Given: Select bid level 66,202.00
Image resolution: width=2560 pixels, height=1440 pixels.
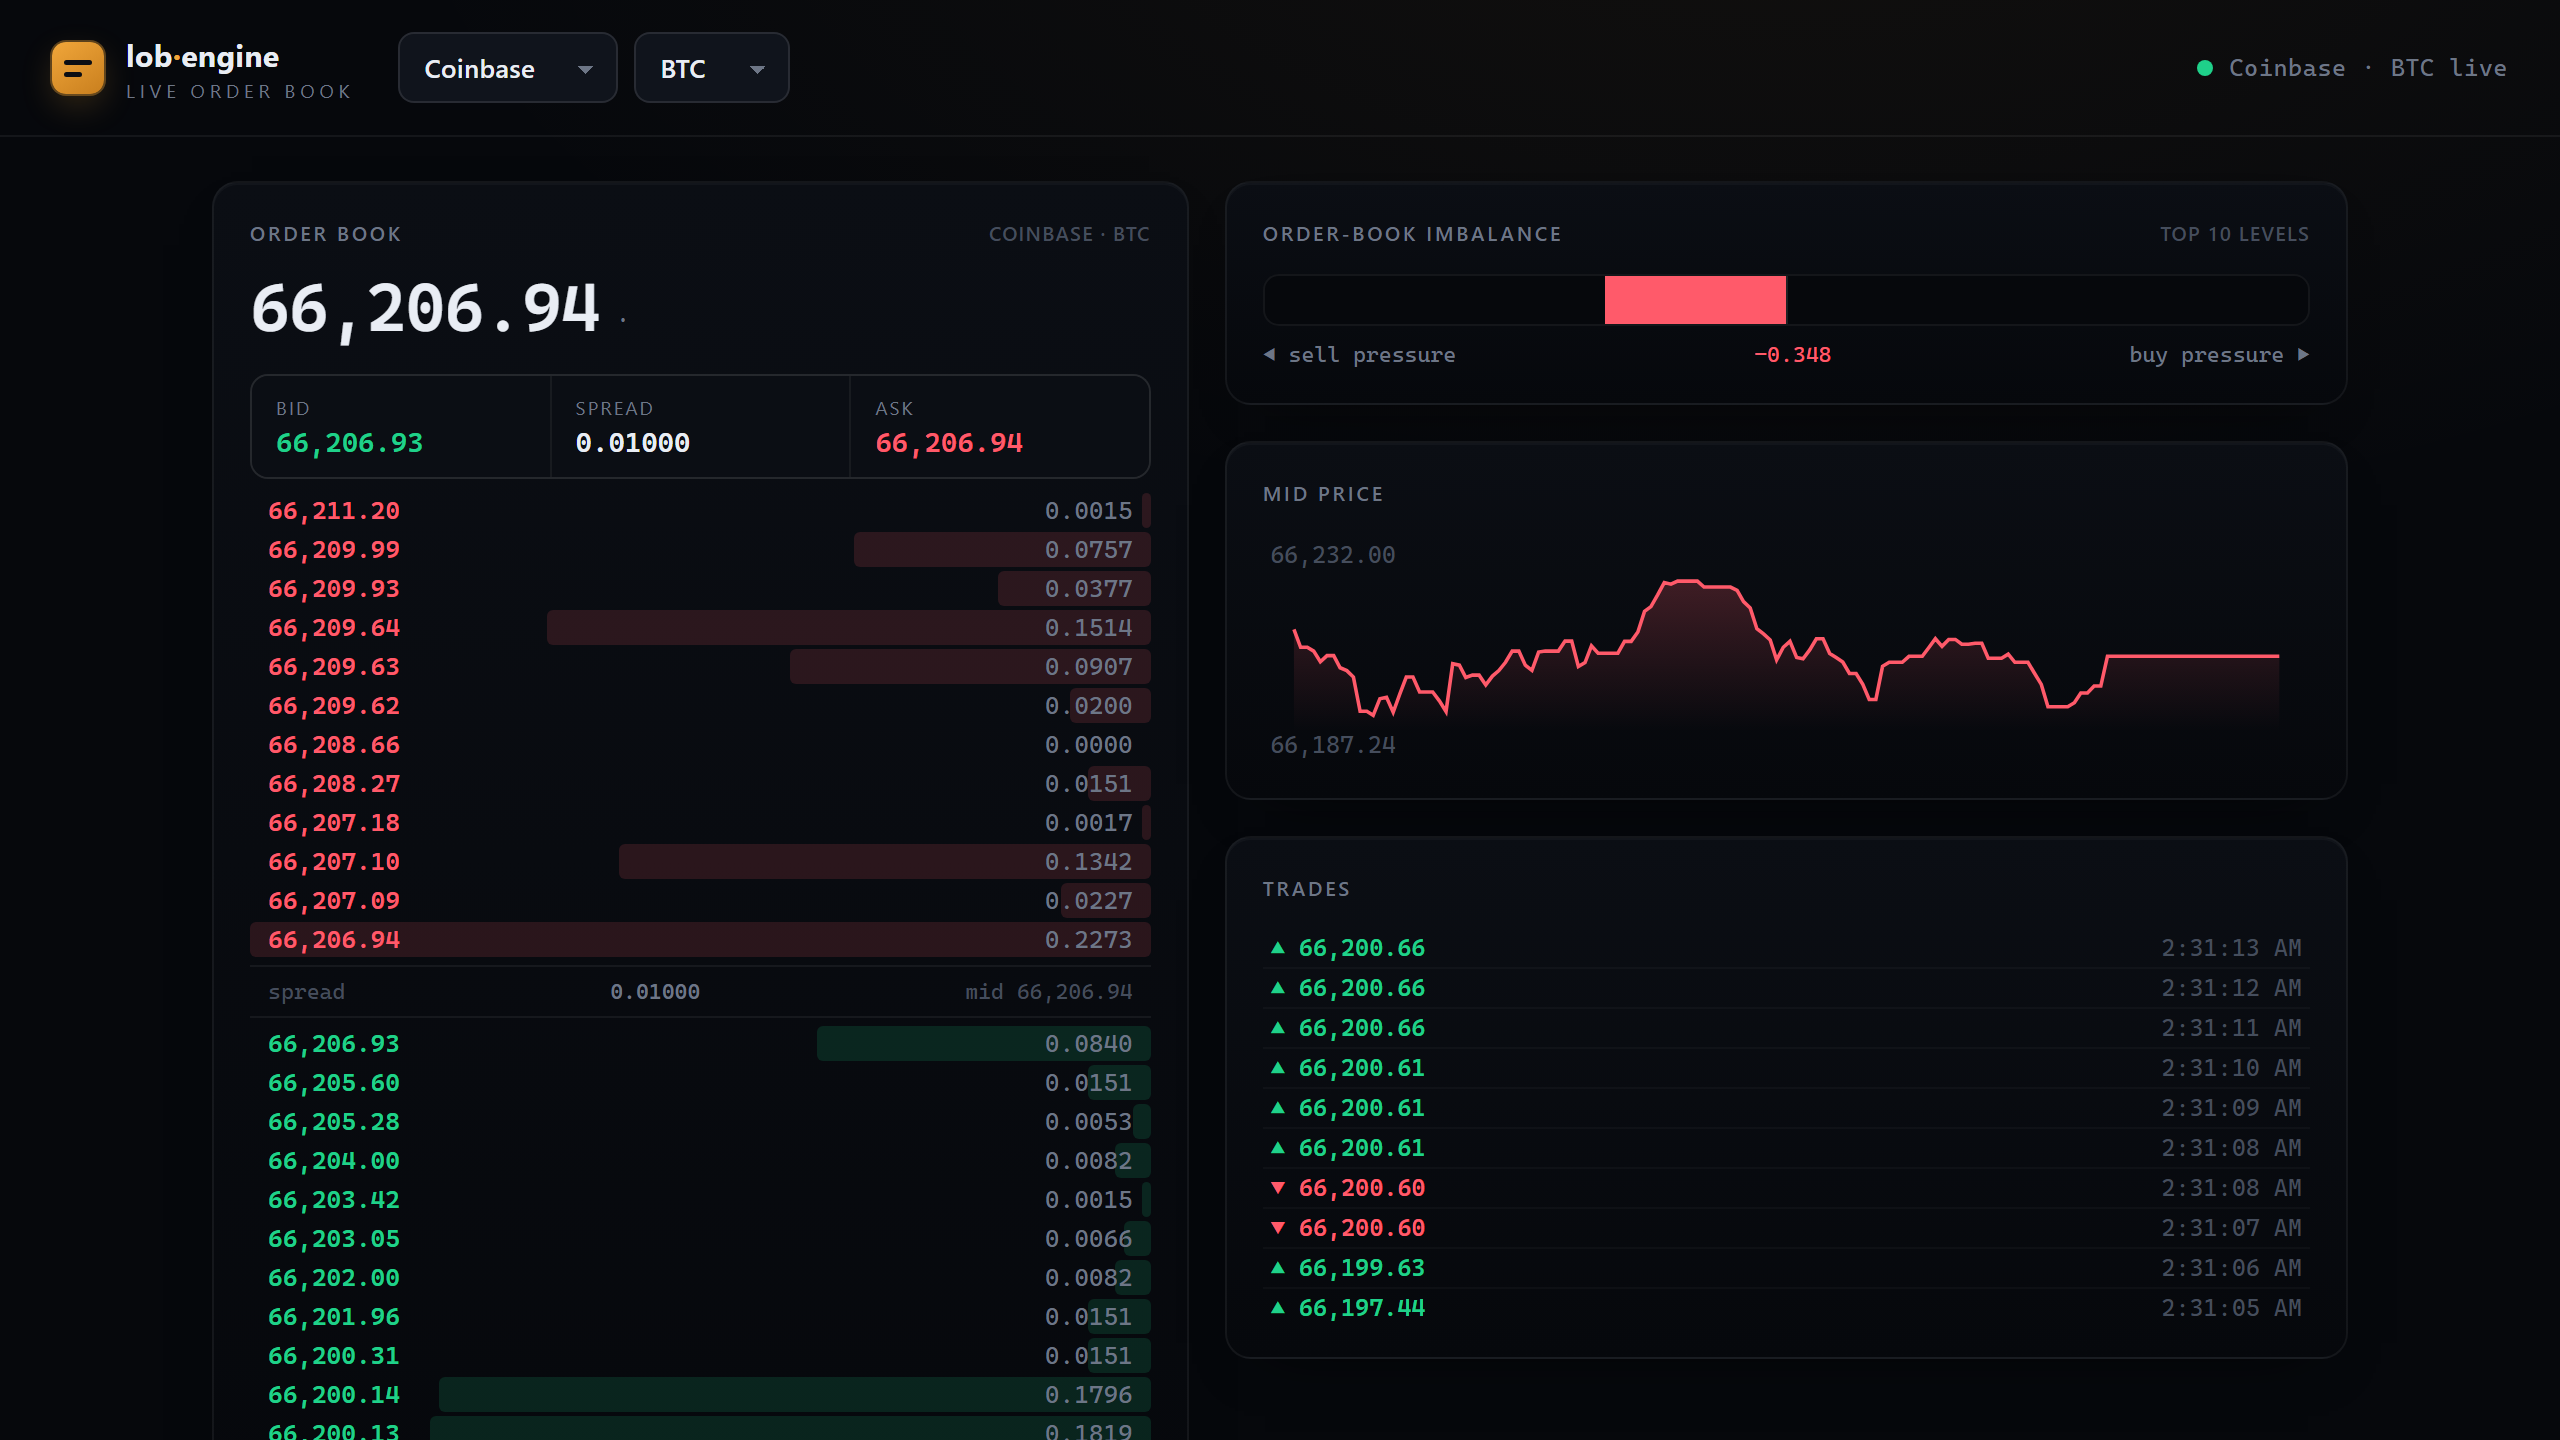Looking at the screenshot, I should 700,1278.
